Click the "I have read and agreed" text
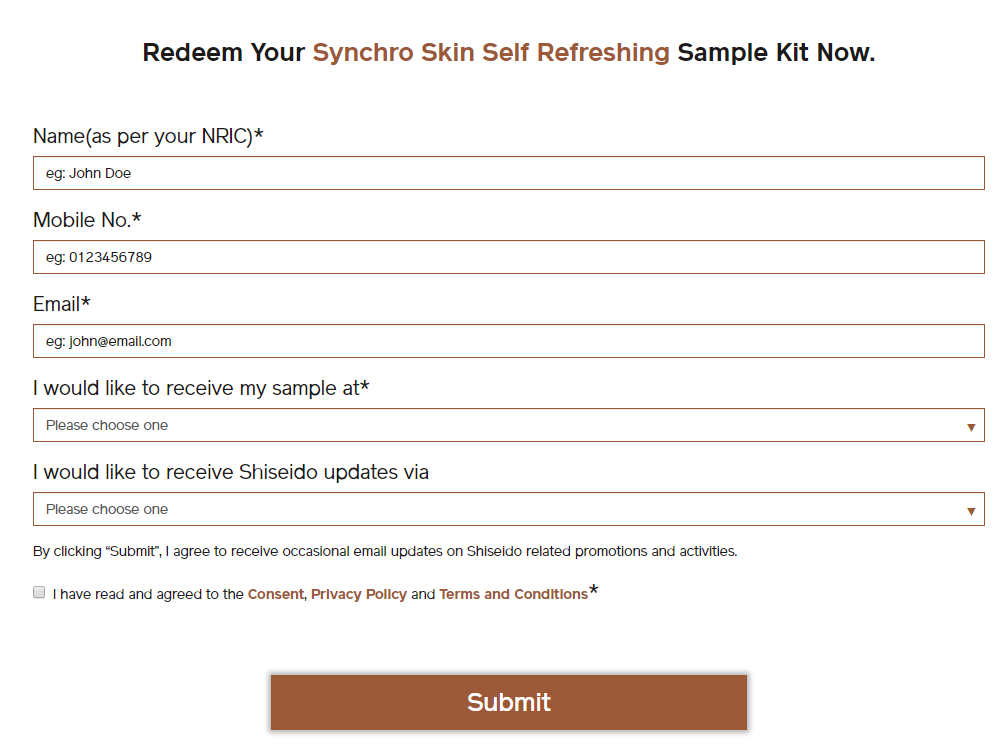Screen dimensions: 1006x749 tap(148, 594)
